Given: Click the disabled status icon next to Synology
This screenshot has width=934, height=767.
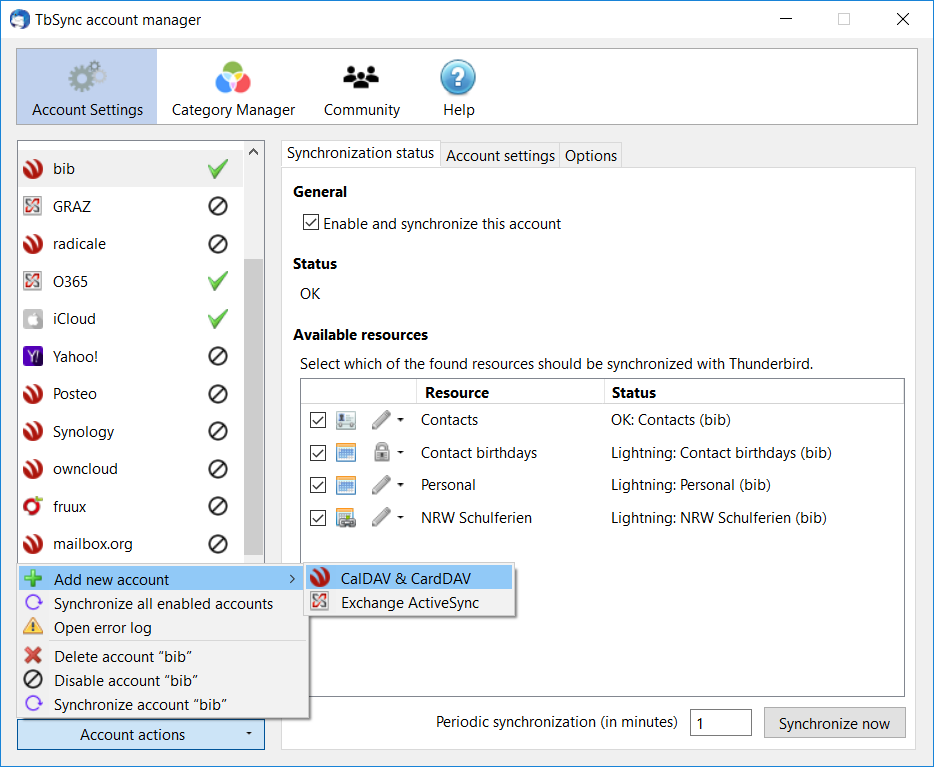Looking at the screenshot, I should (218, 431).
